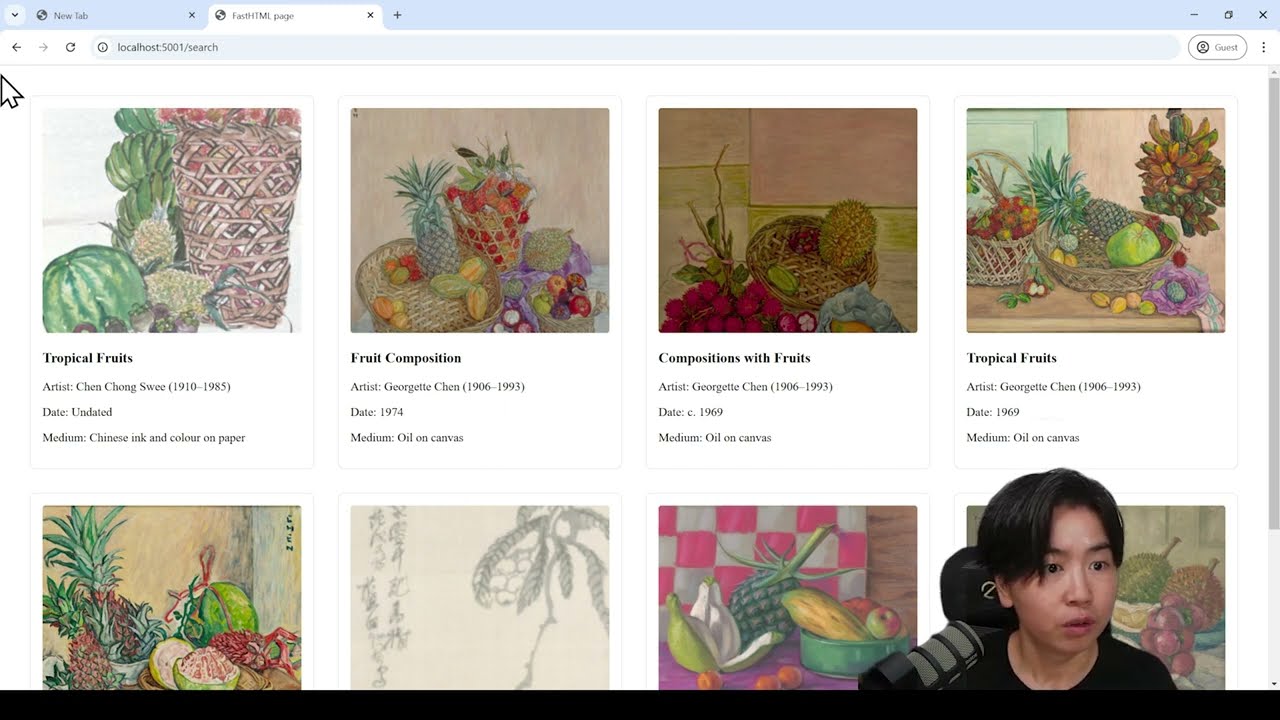This screenshot has width=1280, height=720.
Task: View site information icon in address bar
Action: (102, 47)
